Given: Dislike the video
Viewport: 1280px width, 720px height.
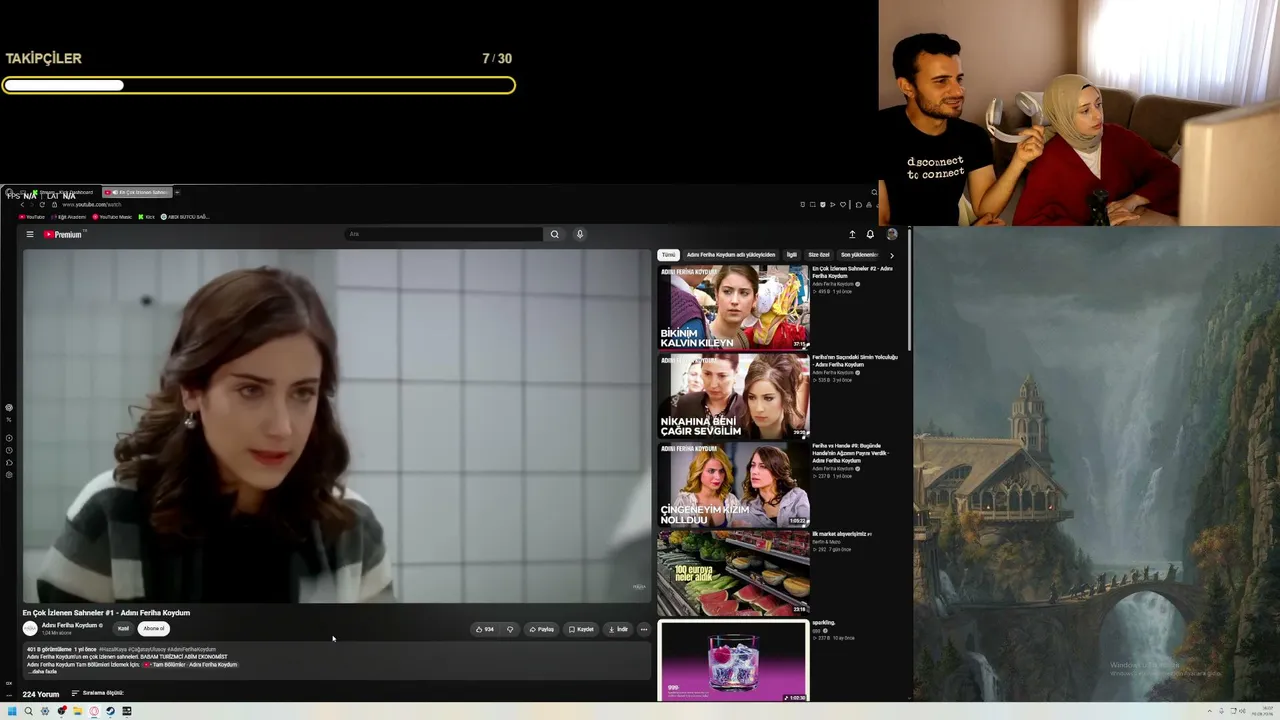Looking at the screenshot, I should coord(510,629).
